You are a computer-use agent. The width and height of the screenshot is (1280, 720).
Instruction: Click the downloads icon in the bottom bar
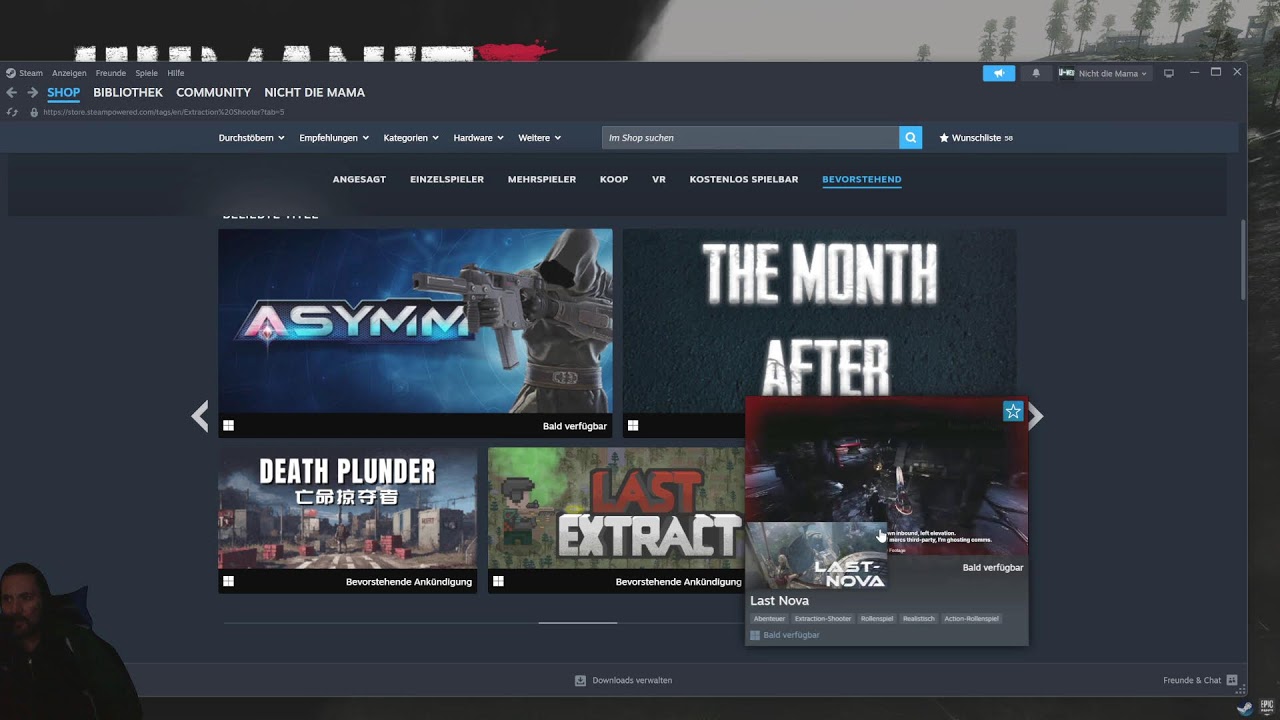tap(580, 680)
